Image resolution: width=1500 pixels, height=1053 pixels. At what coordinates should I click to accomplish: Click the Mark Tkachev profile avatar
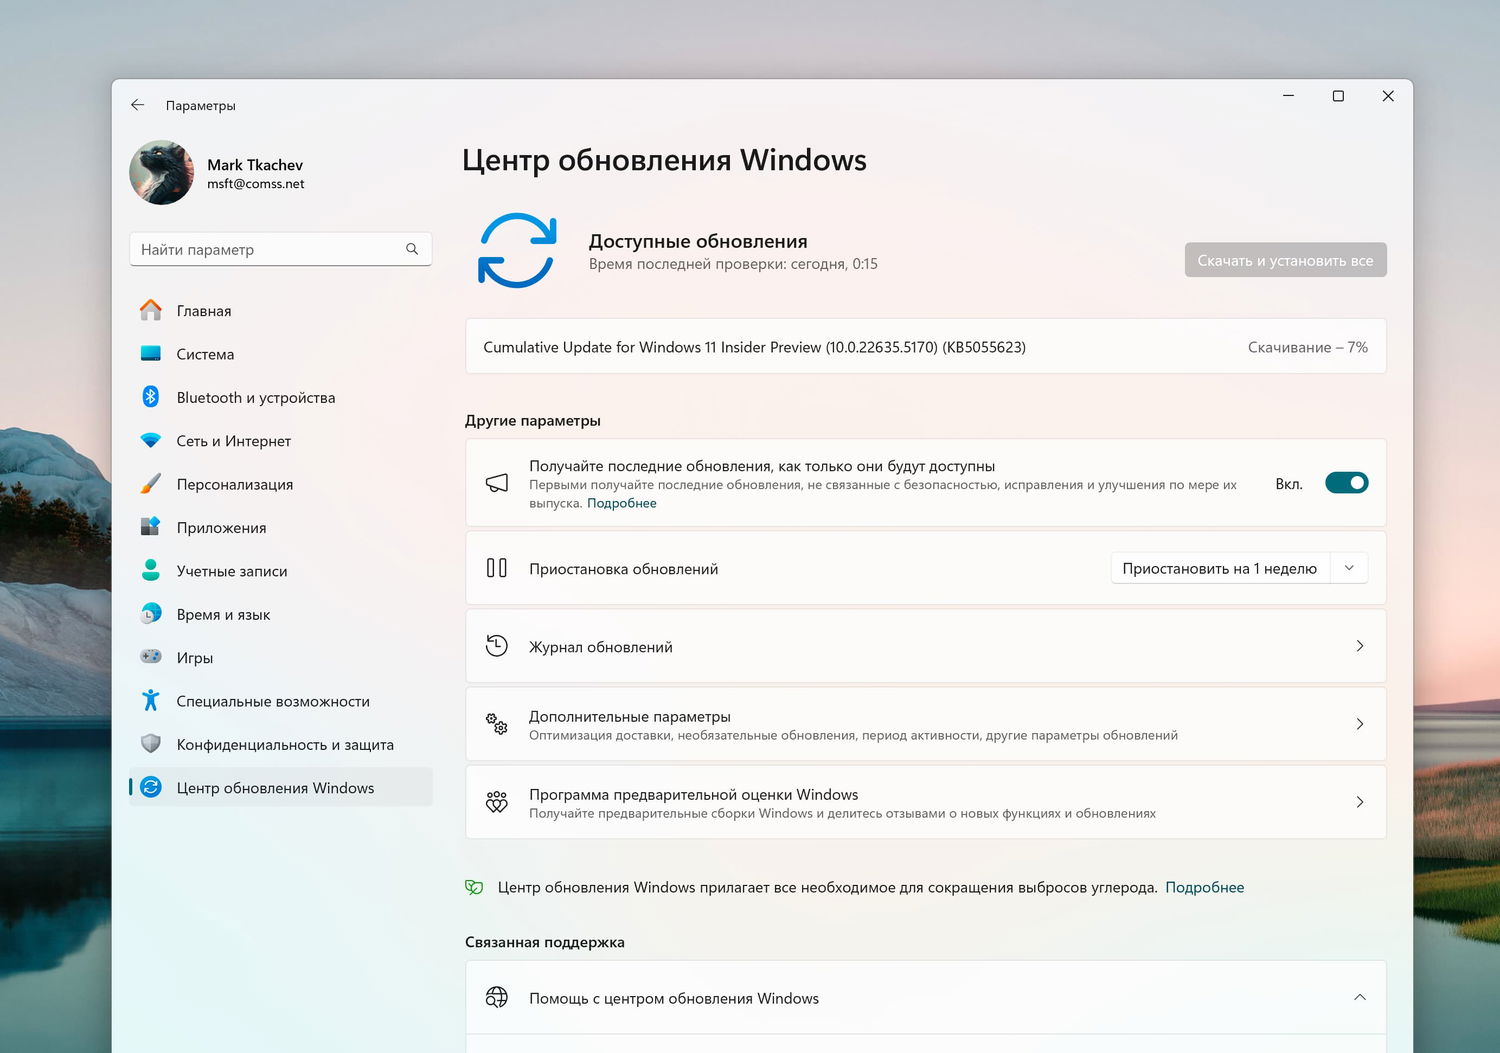coord(162,172)
